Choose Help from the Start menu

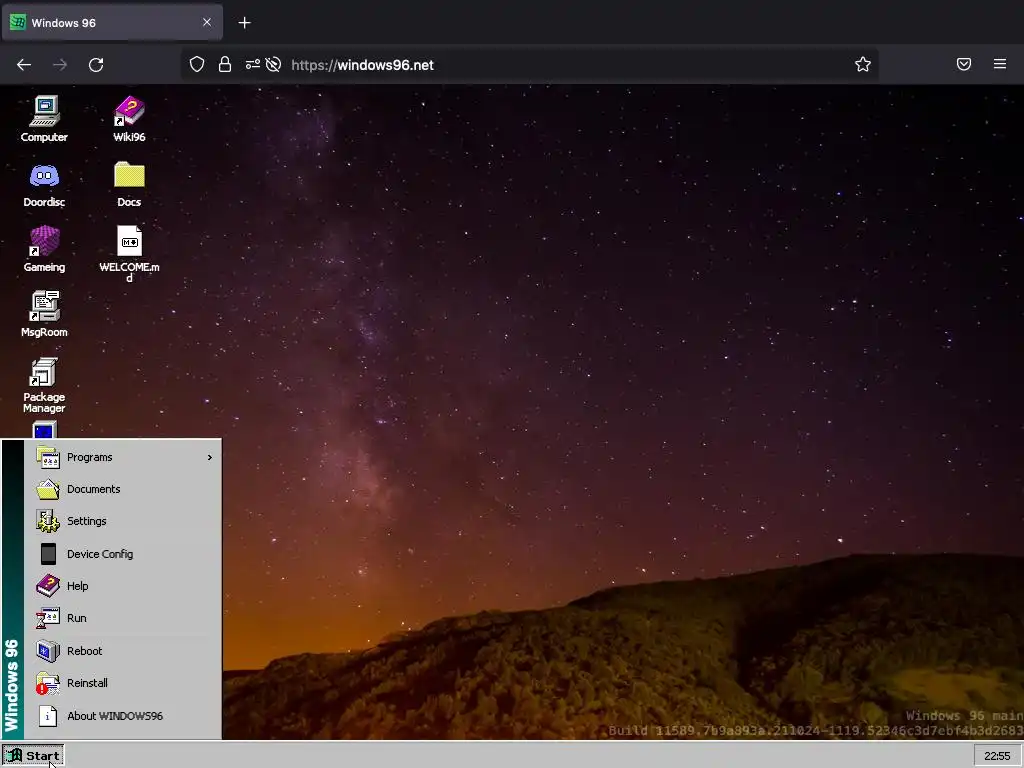click(123, 586)
